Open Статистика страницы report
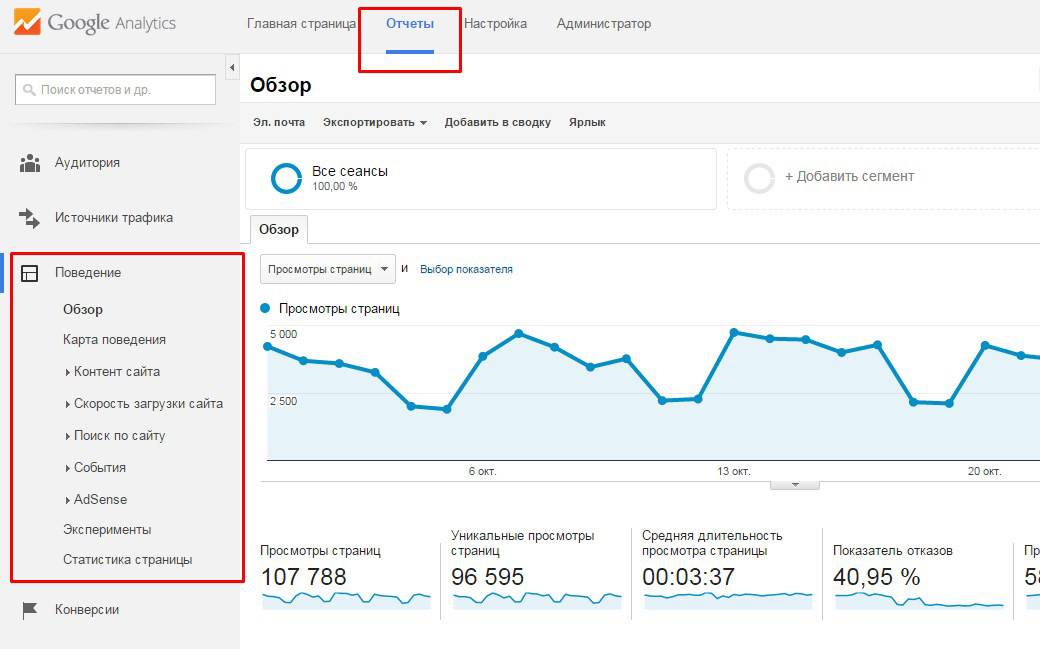 pyautogui.click(x=127, y=560)
